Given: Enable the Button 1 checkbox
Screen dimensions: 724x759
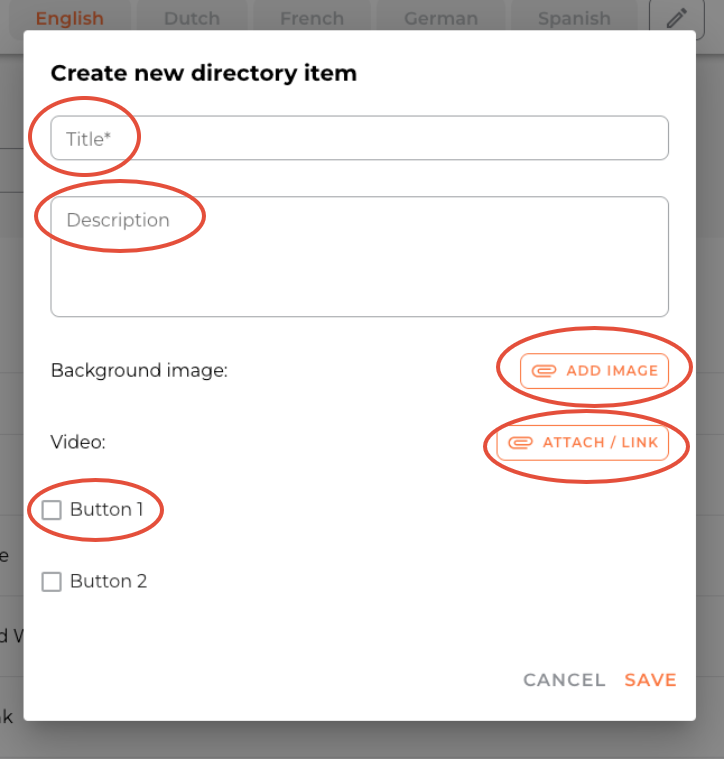Looking at the screenshot, I should 52,510.
